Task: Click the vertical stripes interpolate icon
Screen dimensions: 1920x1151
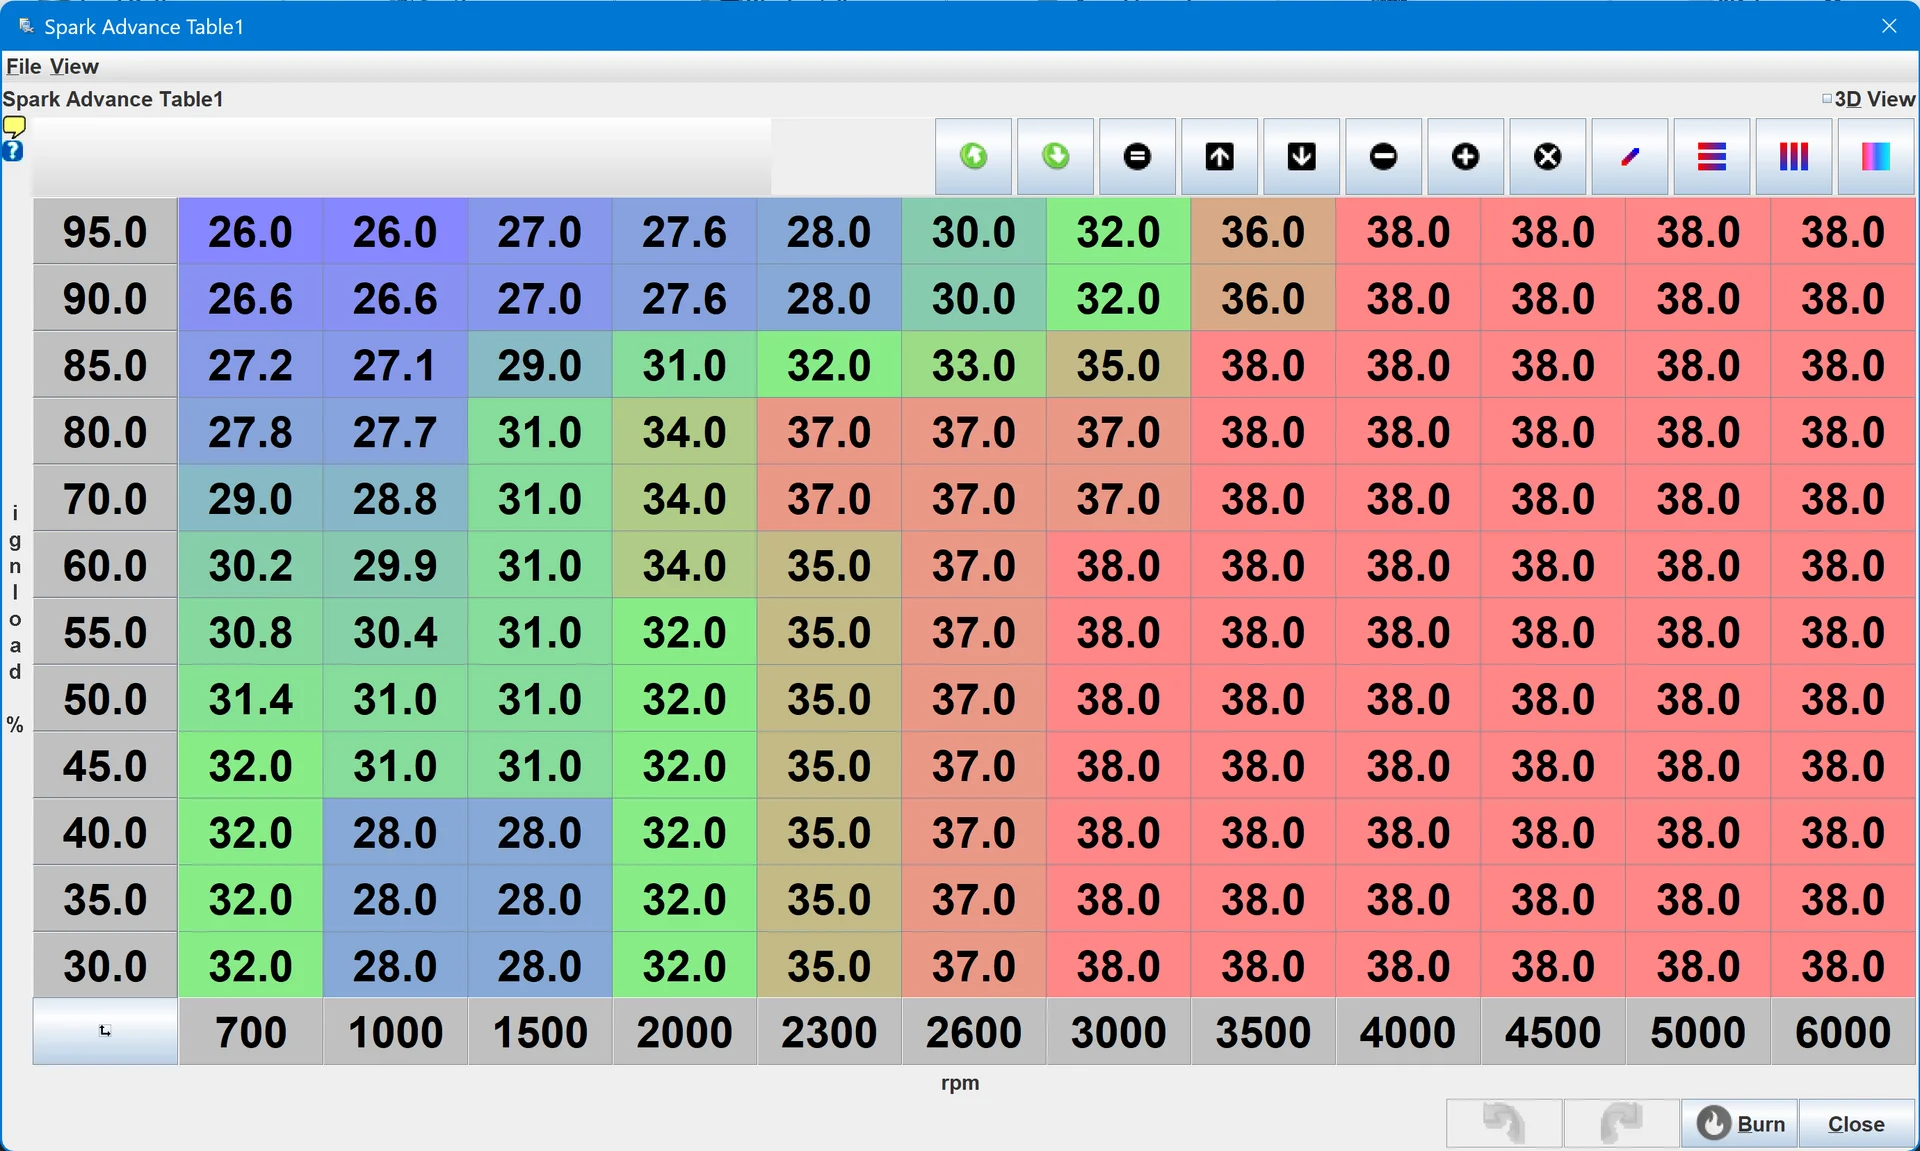Action: 1793,157
